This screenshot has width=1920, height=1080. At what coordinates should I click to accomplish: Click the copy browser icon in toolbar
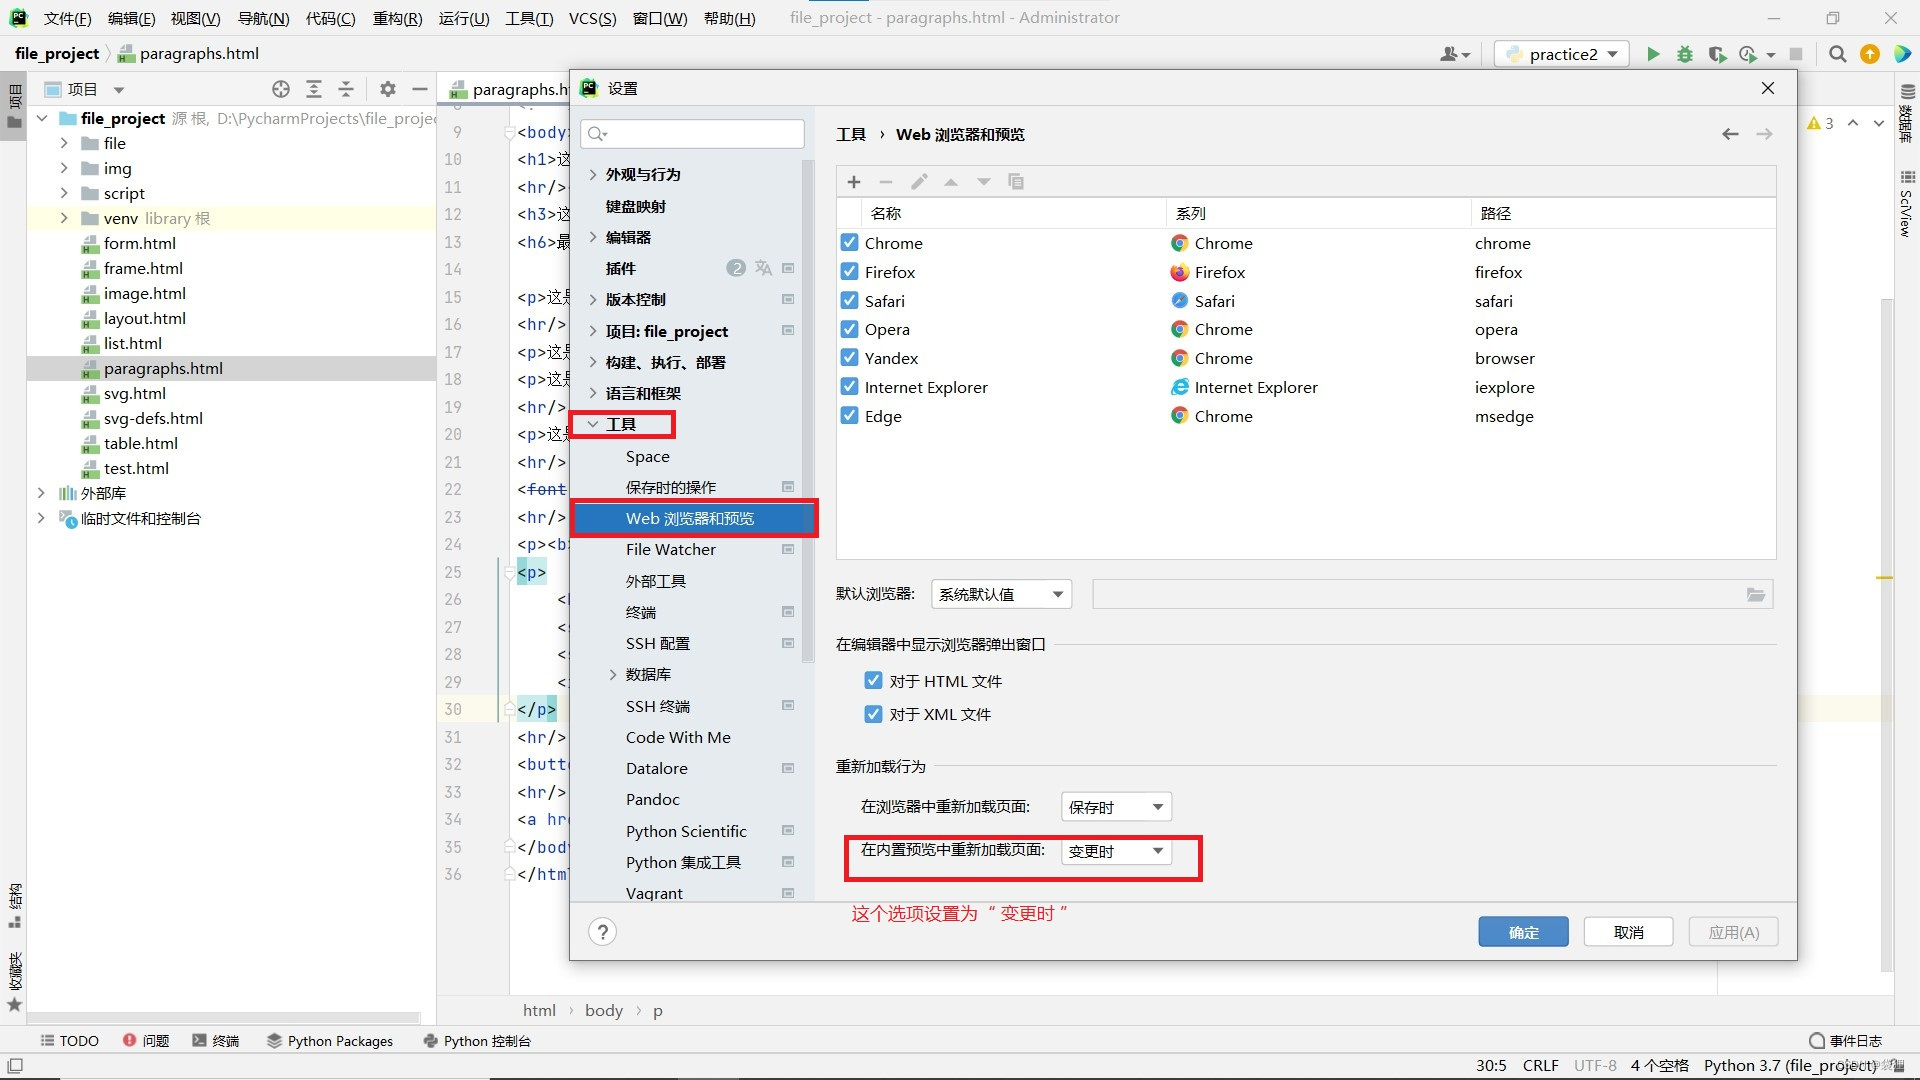(1016, 181)
